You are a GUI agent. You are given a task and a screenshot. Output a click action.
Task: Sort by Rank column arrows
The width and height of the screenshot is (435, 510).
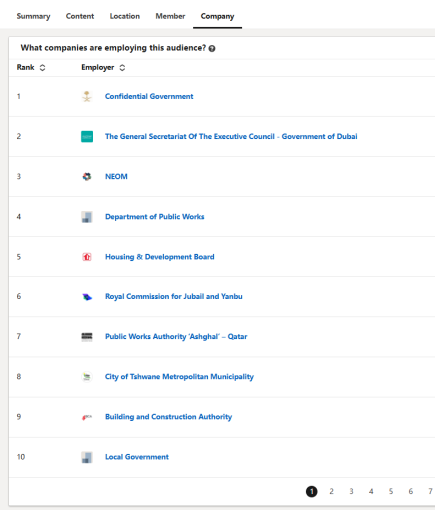[42, 68]
